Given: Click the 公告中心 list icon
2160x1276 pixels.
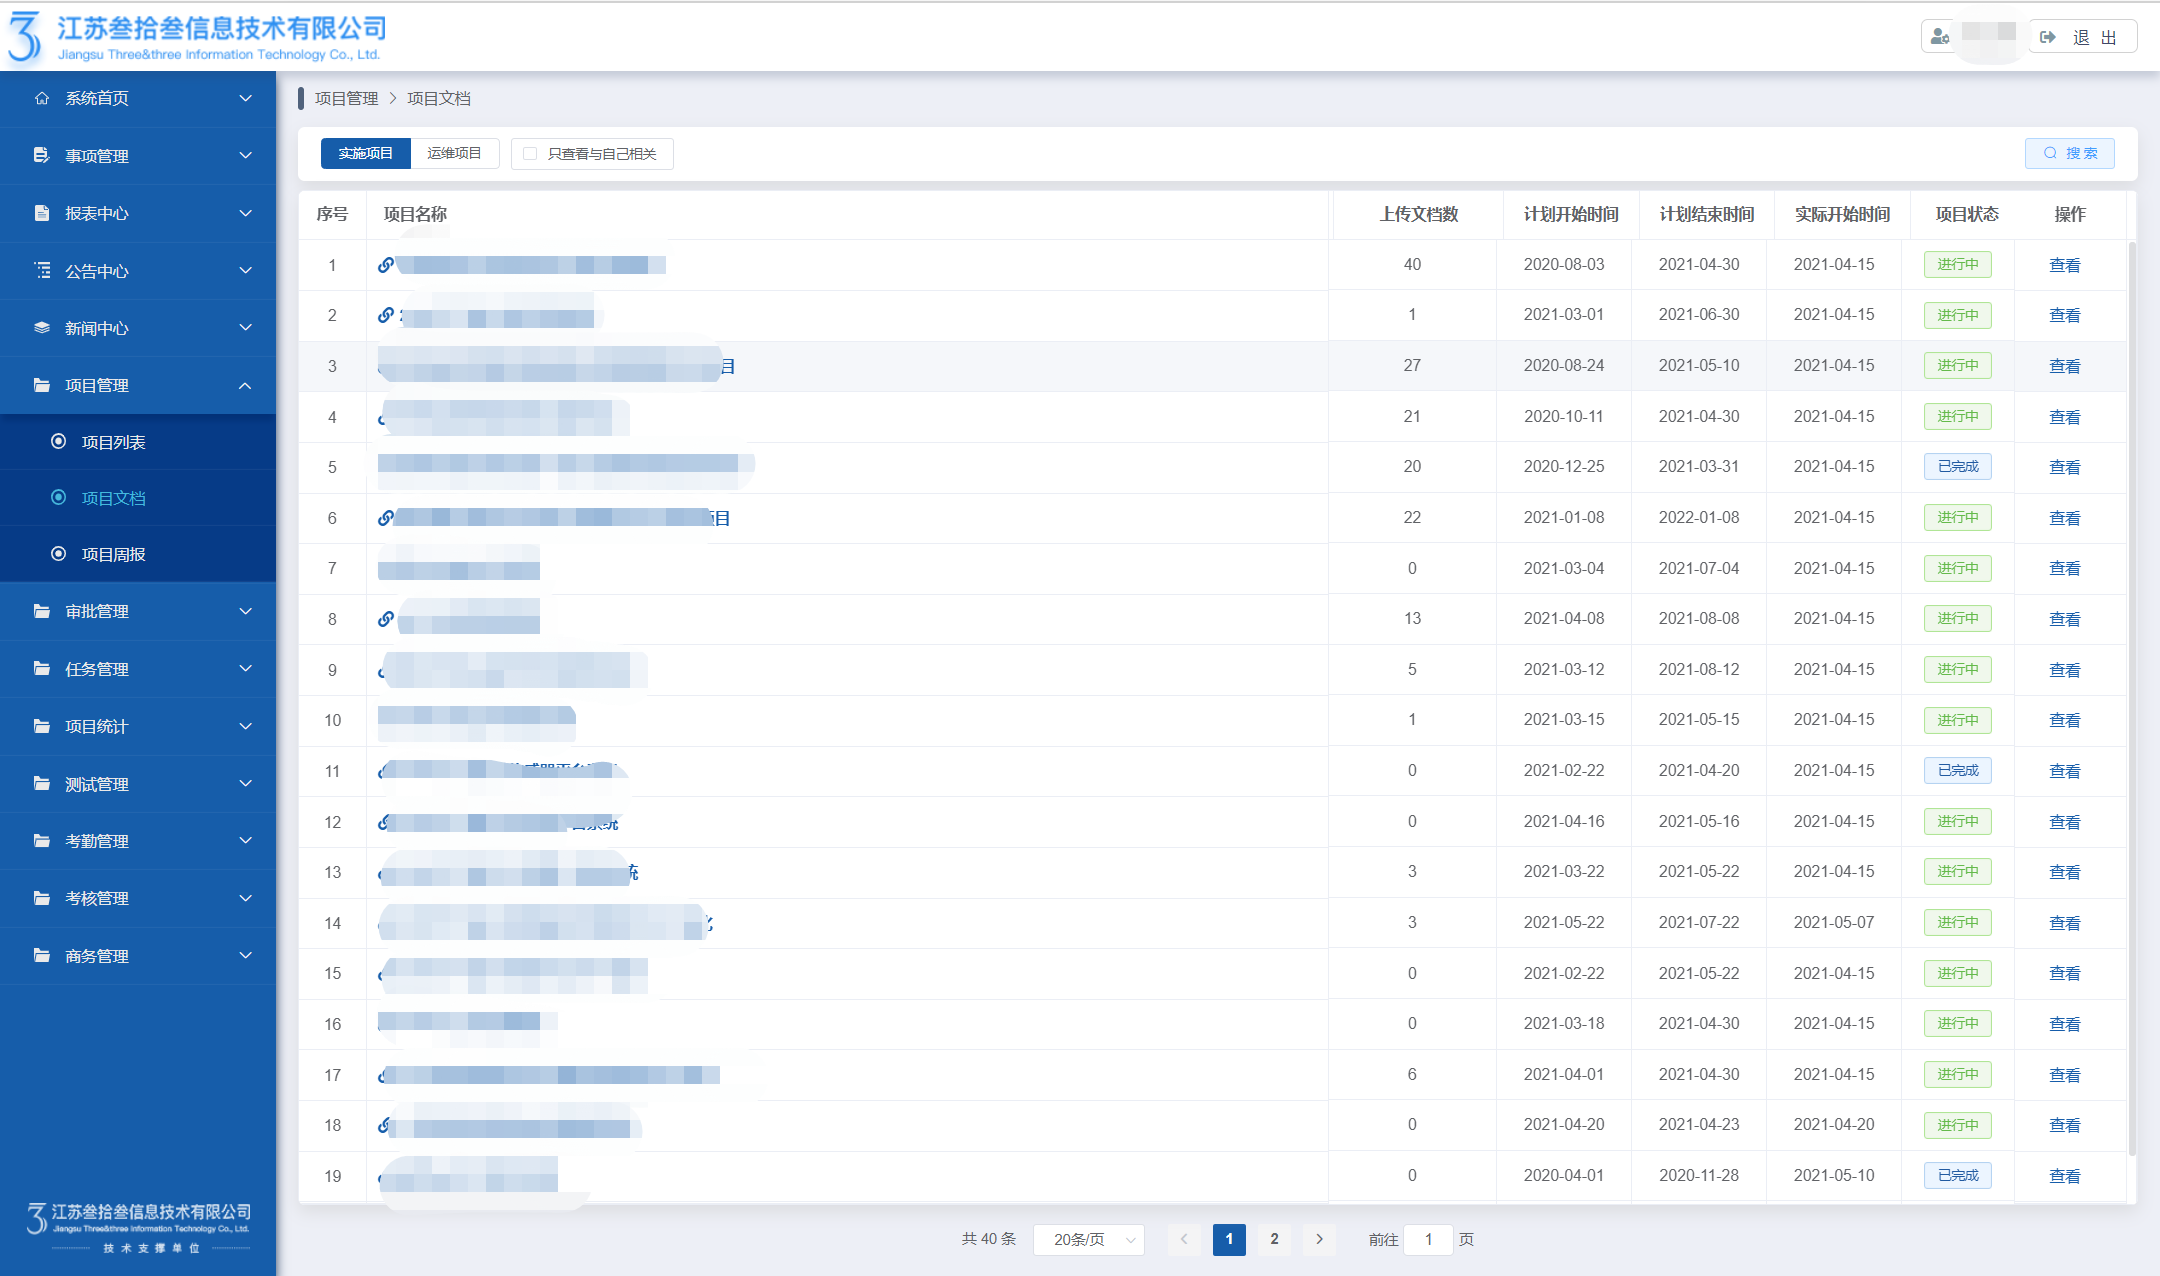Looking at the screenshot, I should pyautogui.click(x=42, y=270).
